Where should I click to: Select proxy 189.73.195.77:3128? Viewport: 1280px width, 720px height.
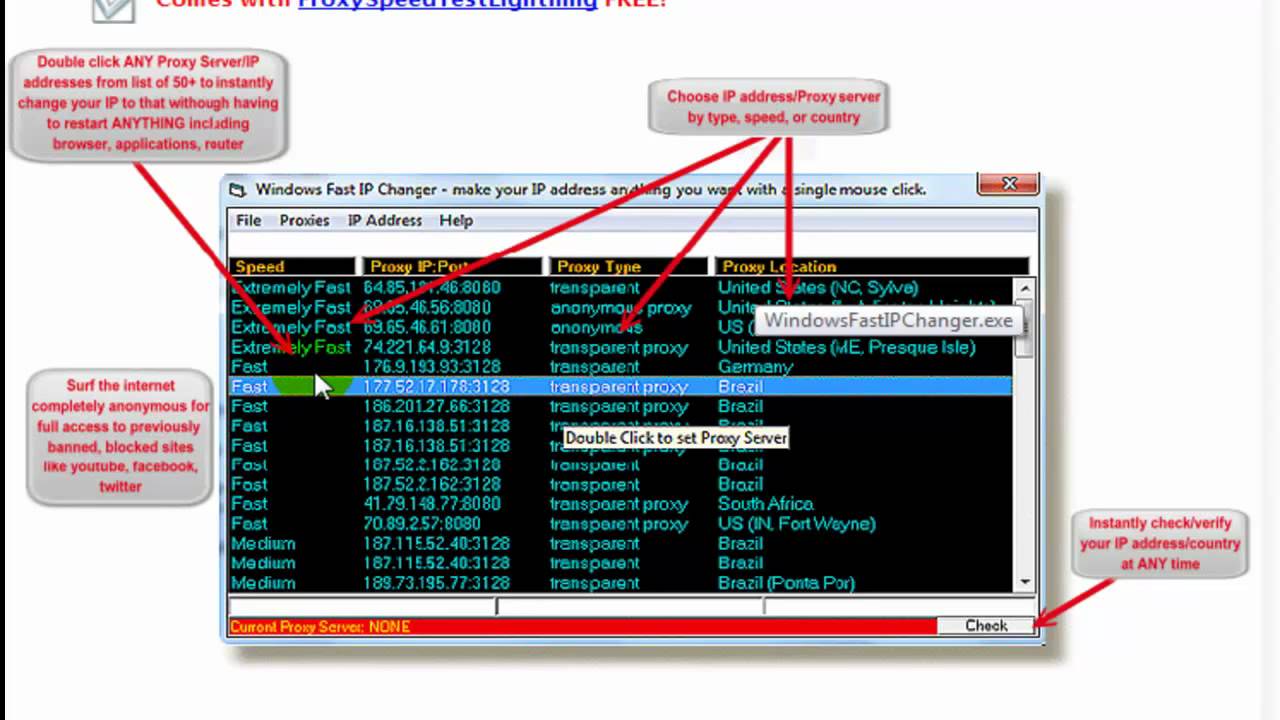click(436, 582)
